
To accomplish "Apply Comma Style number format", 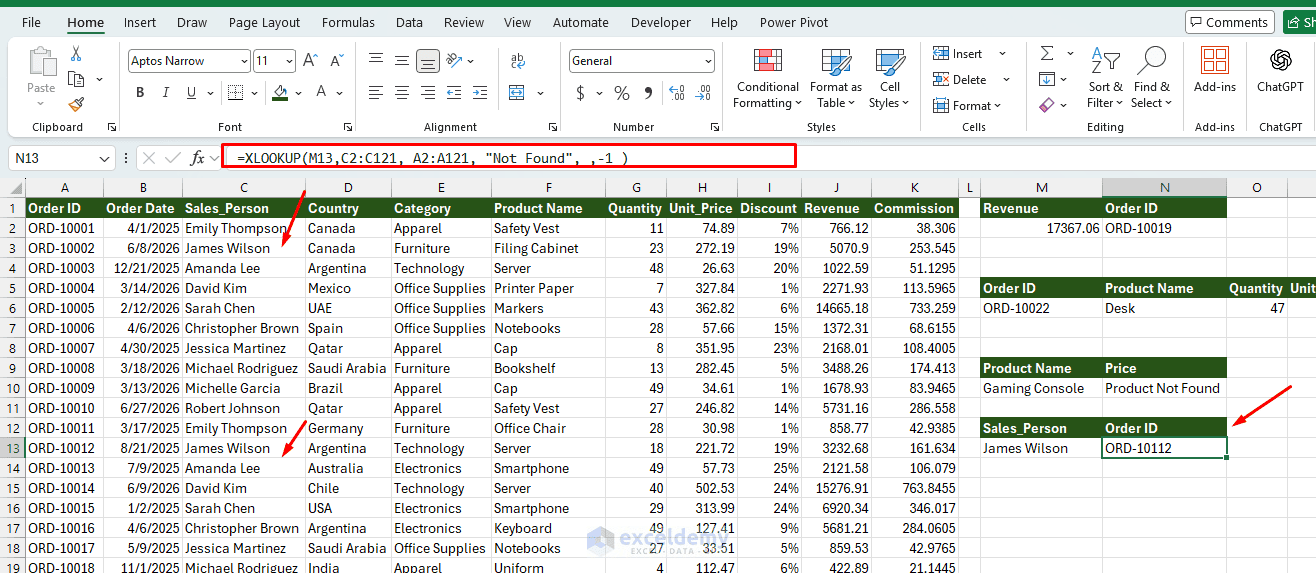I will pos(648,93).
